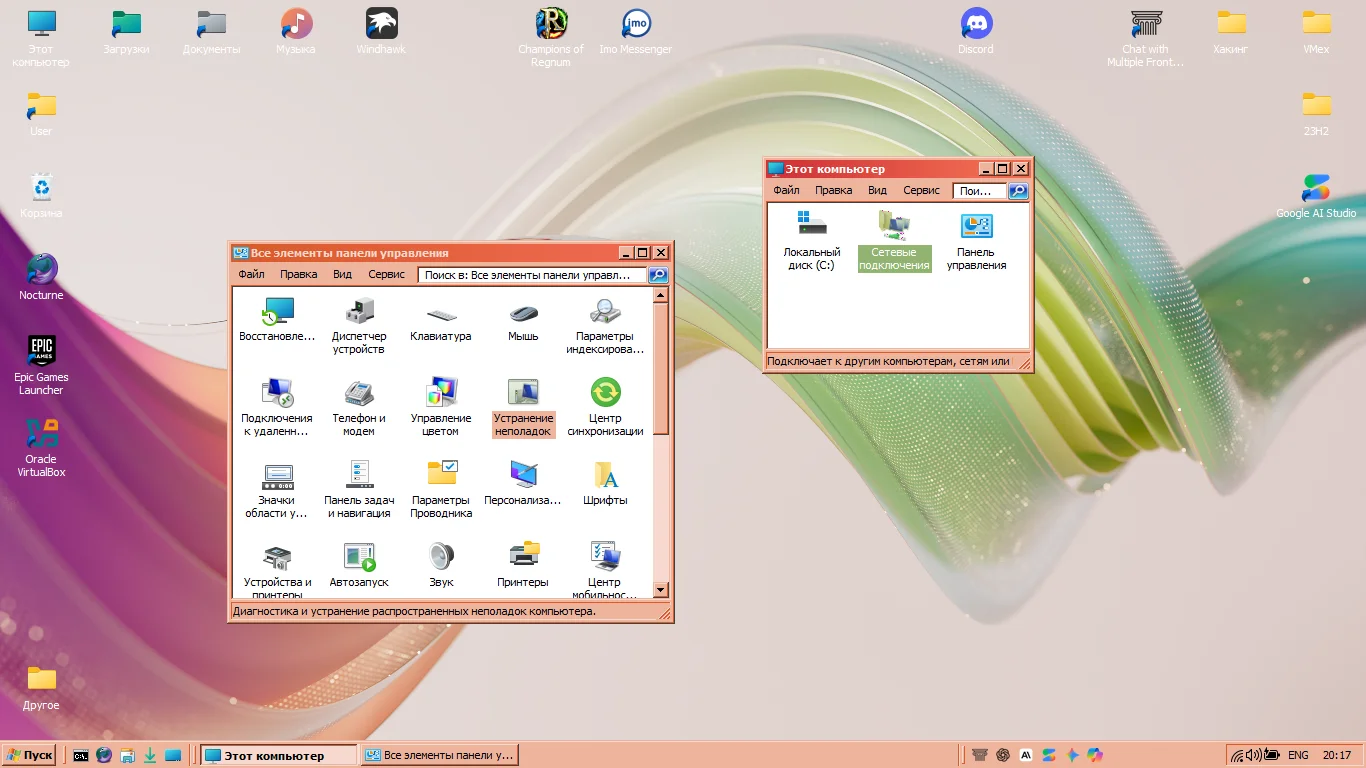The image size is (1366, 768).
Task: Click the control panel scrollbar down arrow
Action: 660,590
